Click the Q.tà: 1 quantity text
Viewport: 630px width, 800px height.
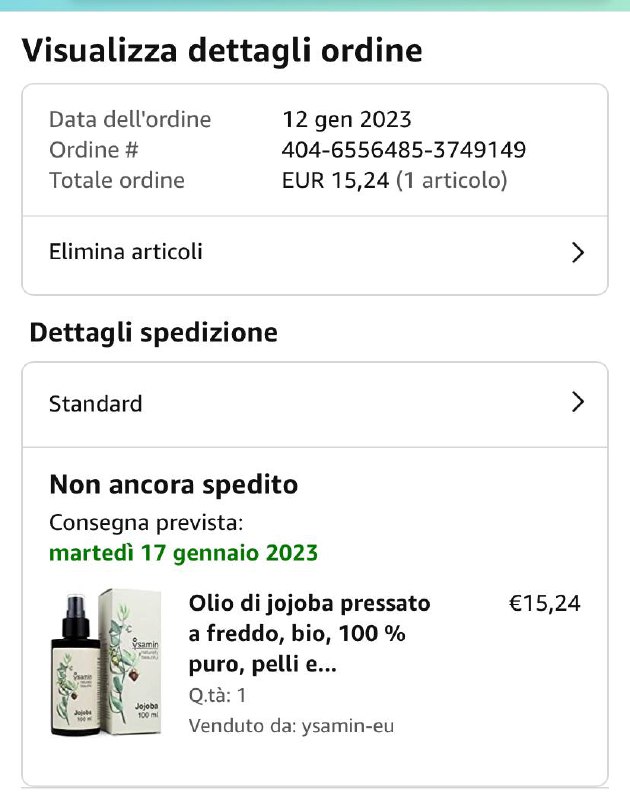pos(217,695)
